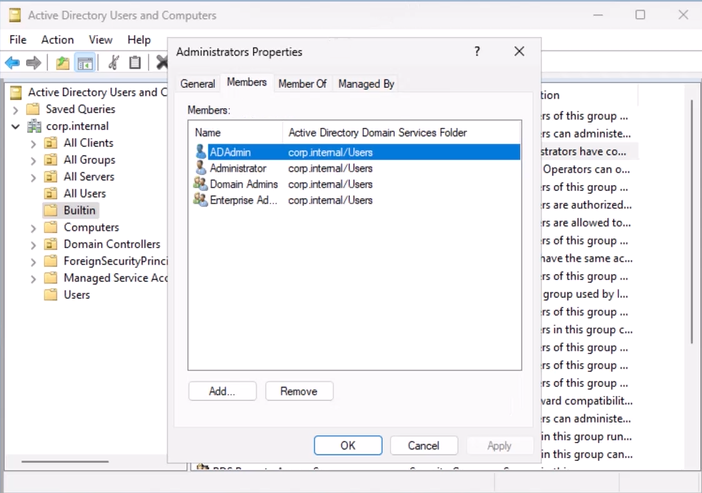The image size is (702, 493).
Task: Switch to the Member Of tab
Action: tap(302, 84)
